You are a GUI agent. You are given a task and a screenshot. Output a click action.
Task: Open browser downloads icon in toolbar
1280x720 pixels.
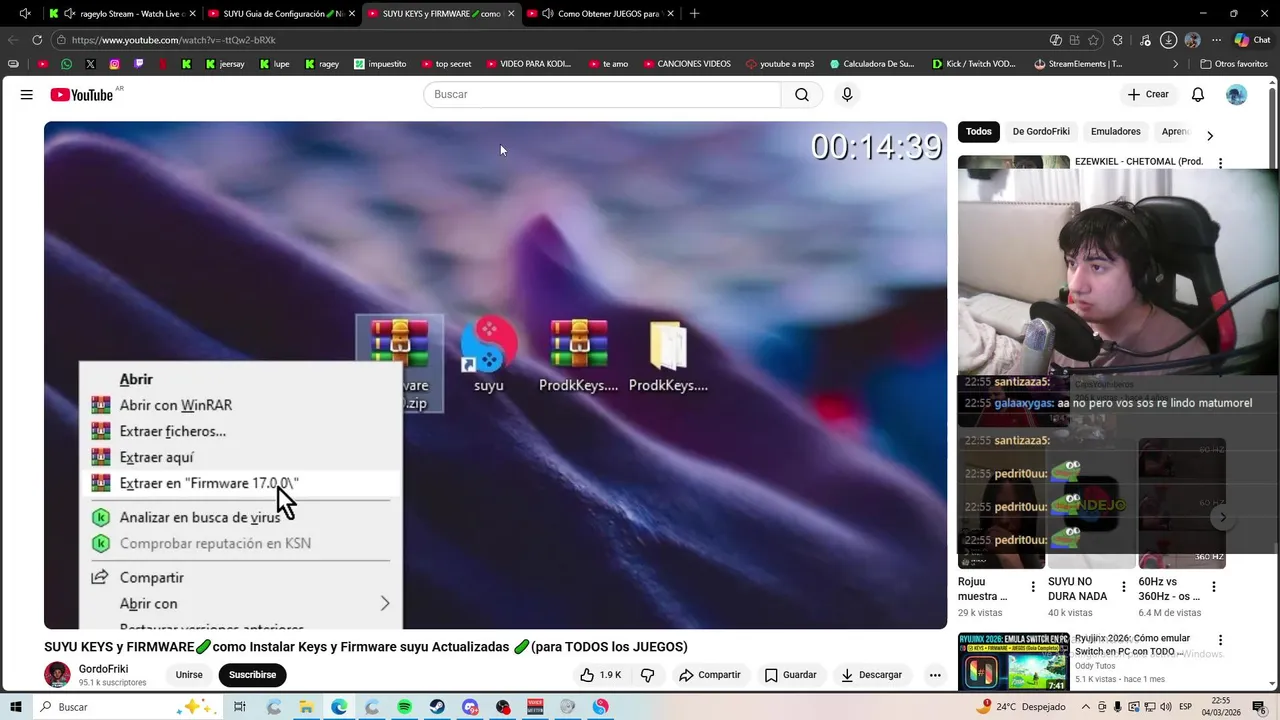pos(1168,40)
